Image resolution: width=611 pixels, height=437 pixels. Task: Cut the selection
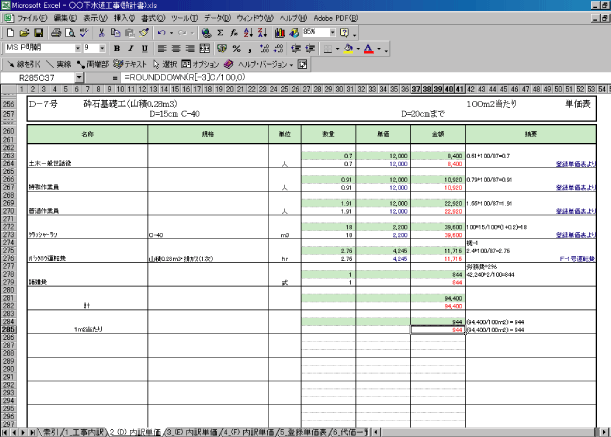click(x=102, y=33)
